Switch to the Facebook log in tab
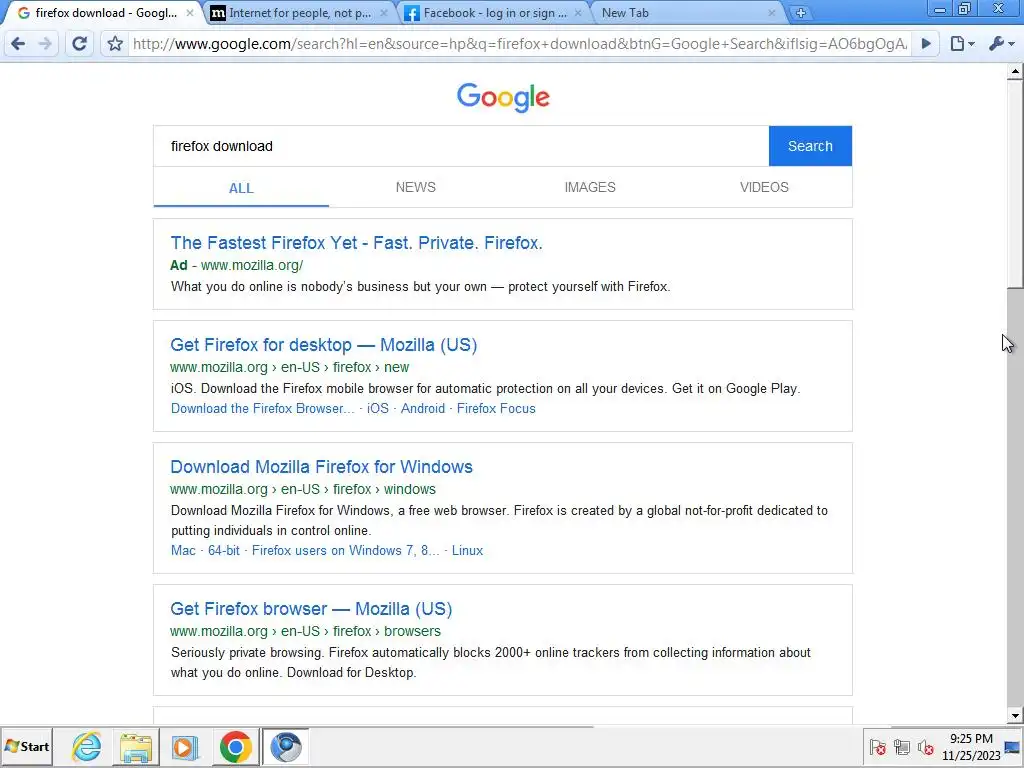This screenshot has height=768, width=1024. coord(494,13)
